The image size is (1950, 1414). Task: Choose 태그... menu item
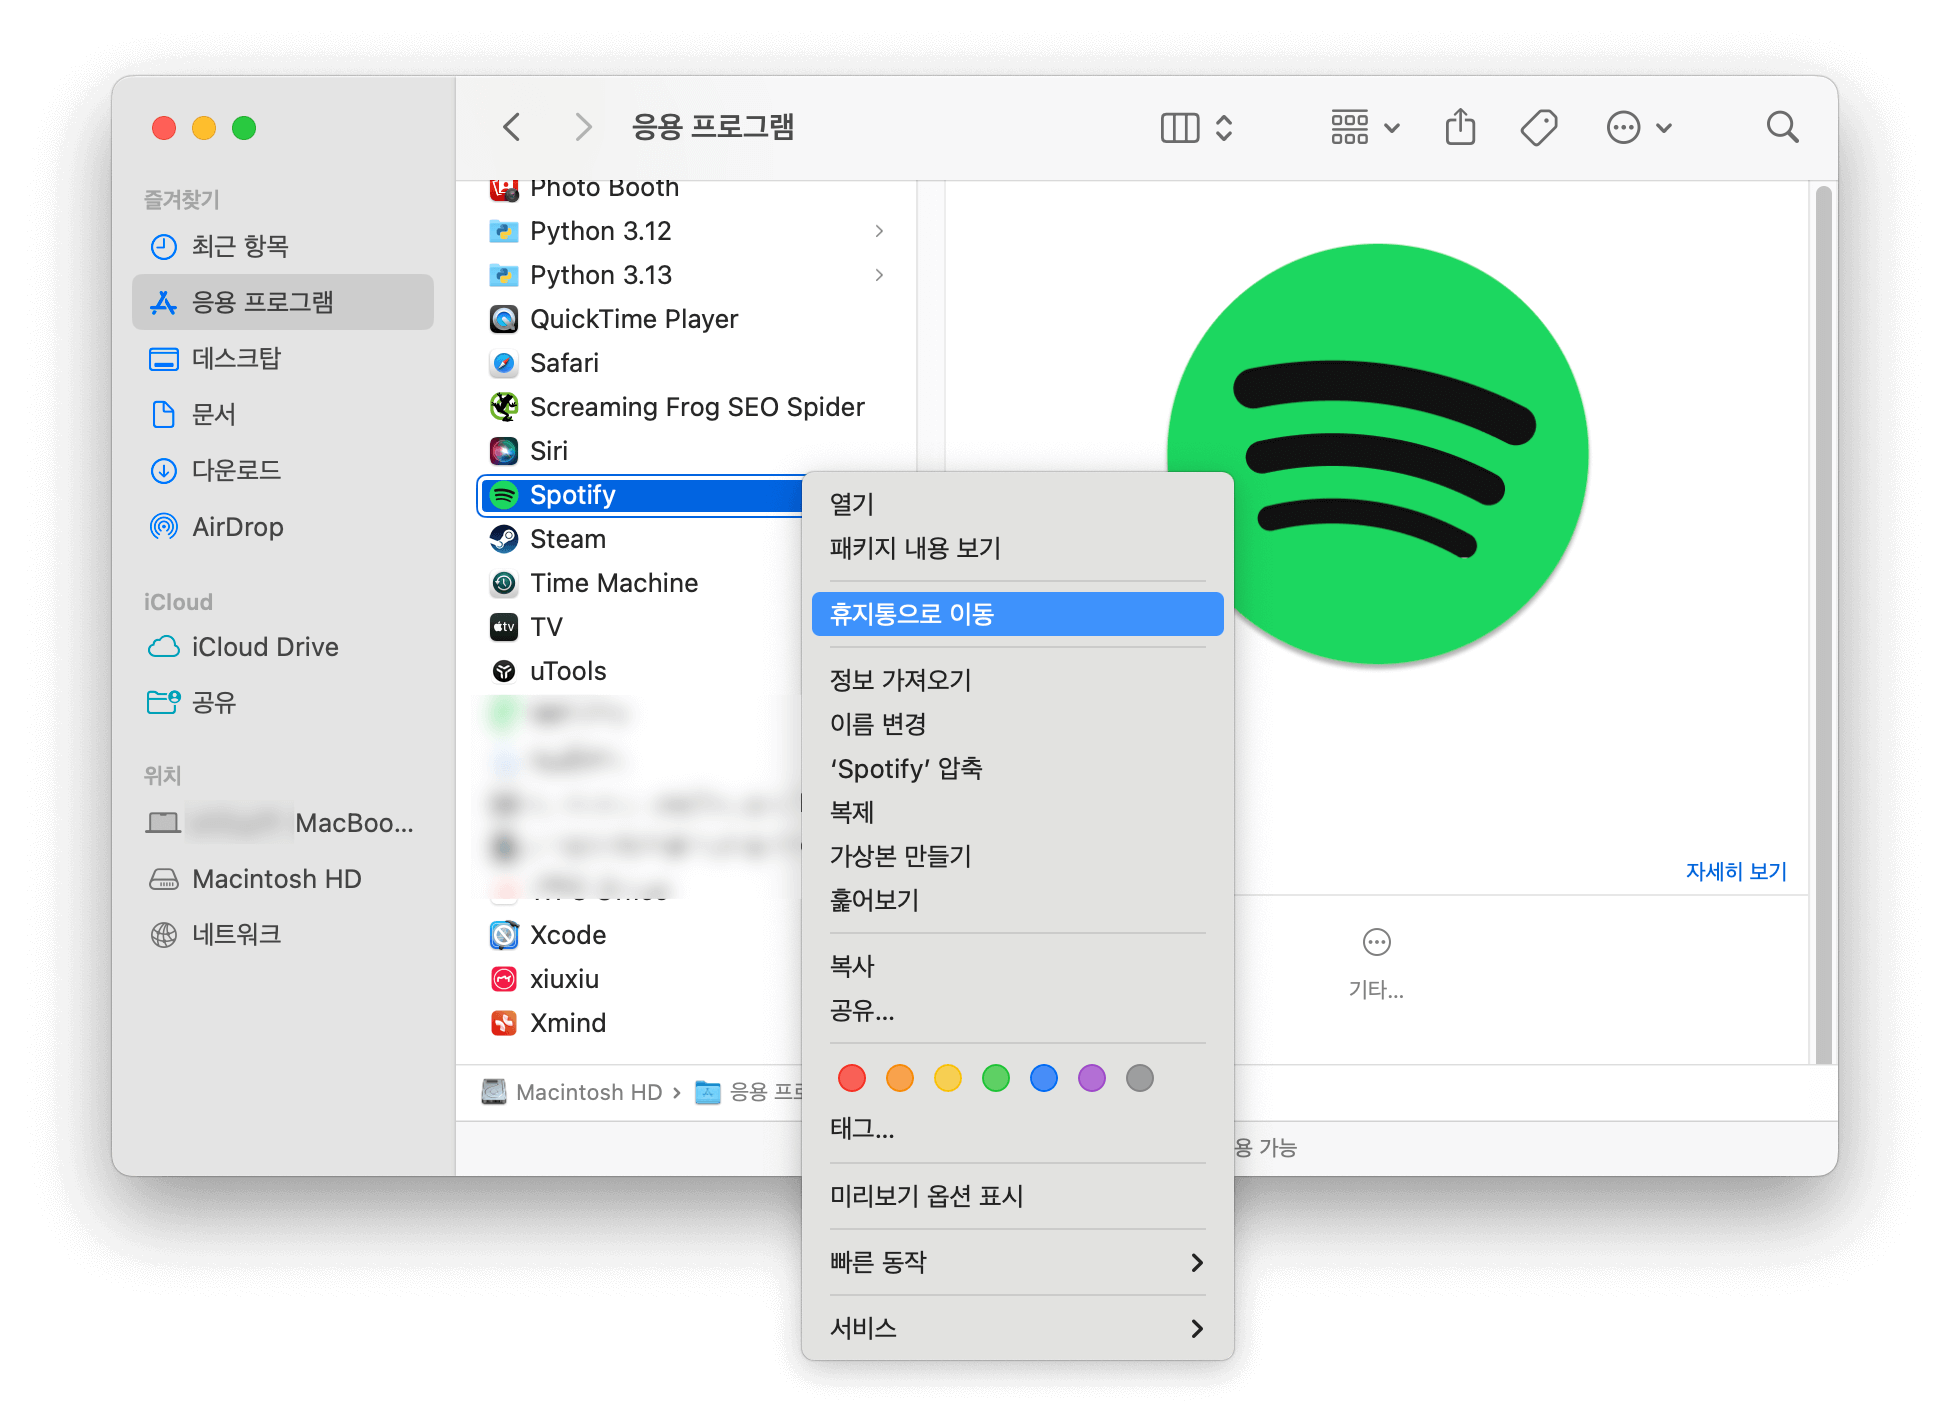pos(1018,1128)
